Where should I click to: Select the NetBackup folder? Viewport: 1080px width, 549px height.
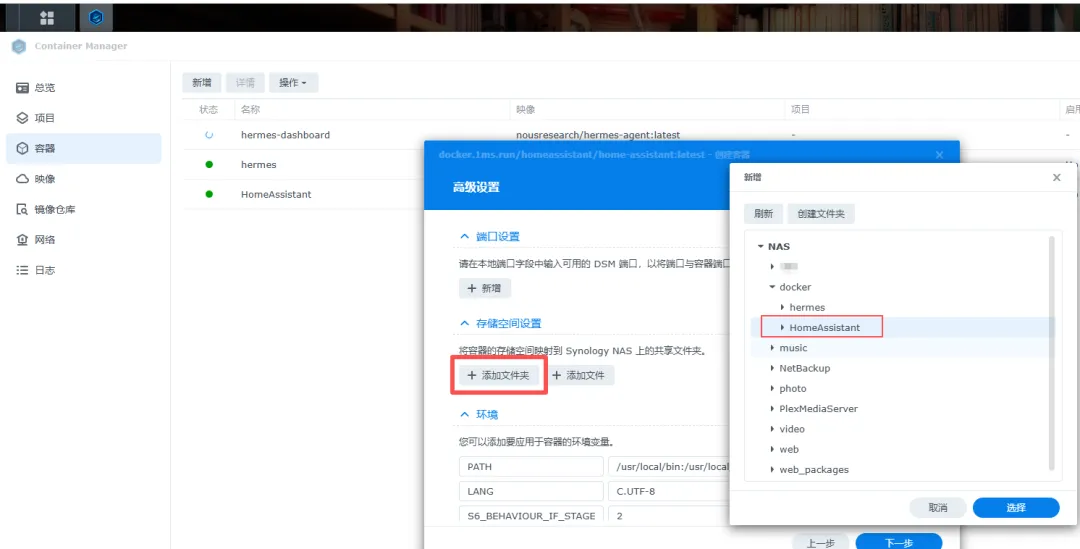(804, 368)
